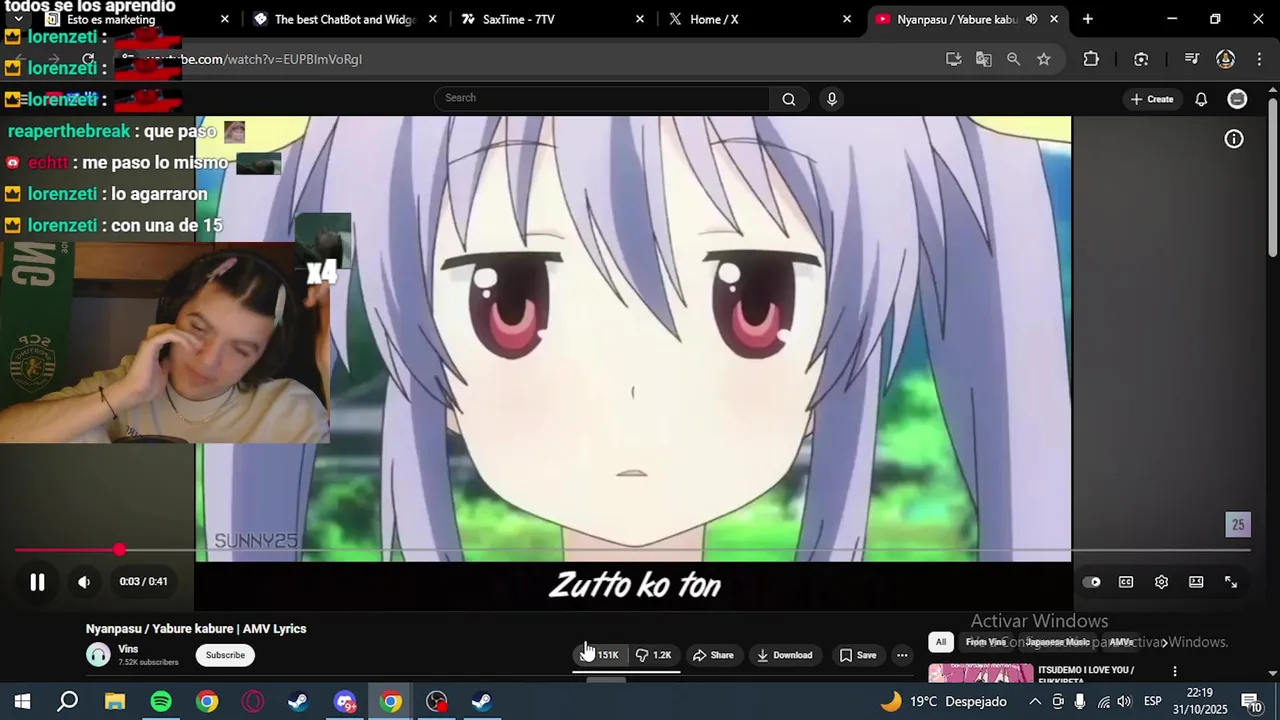Save video to a playlist
Image resolution: width=1280 pixels, height=720 pixels.
pos(858,655)
